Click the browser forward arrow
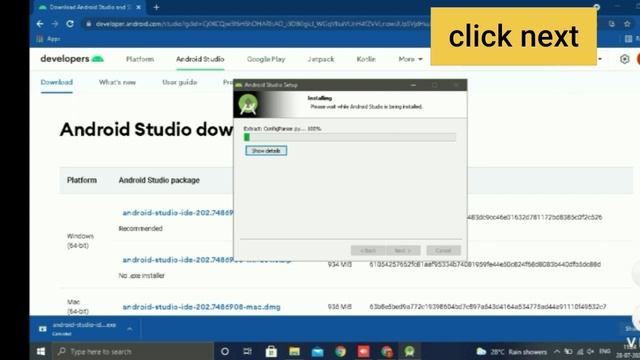The height and width of the screenshot is (360, 640). (55, 24)
